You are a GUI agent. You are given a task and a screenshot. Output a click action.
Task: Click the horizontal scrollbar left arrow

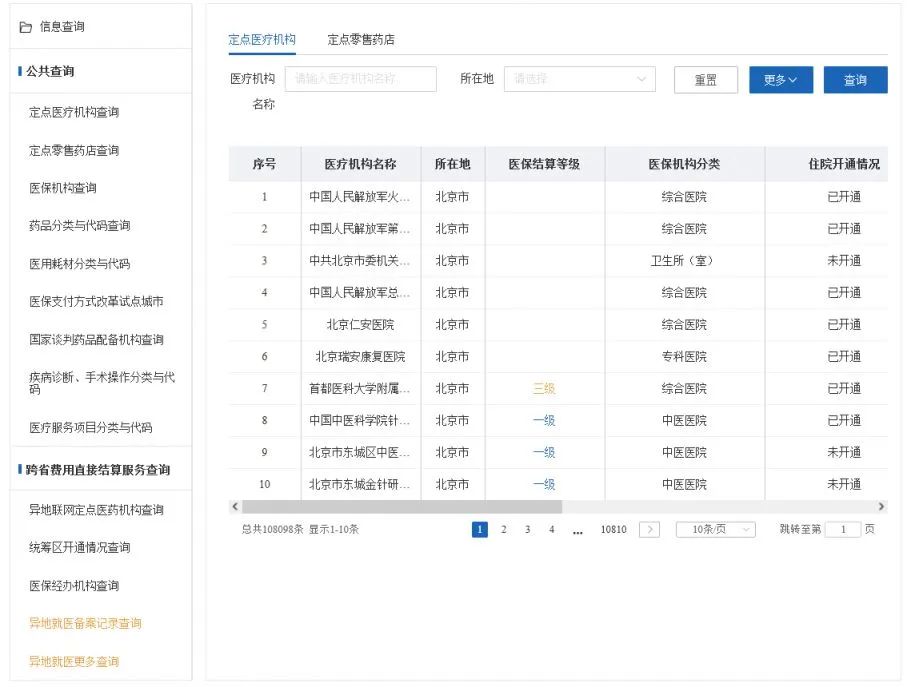pyautogui.click(x=235, y=506)
